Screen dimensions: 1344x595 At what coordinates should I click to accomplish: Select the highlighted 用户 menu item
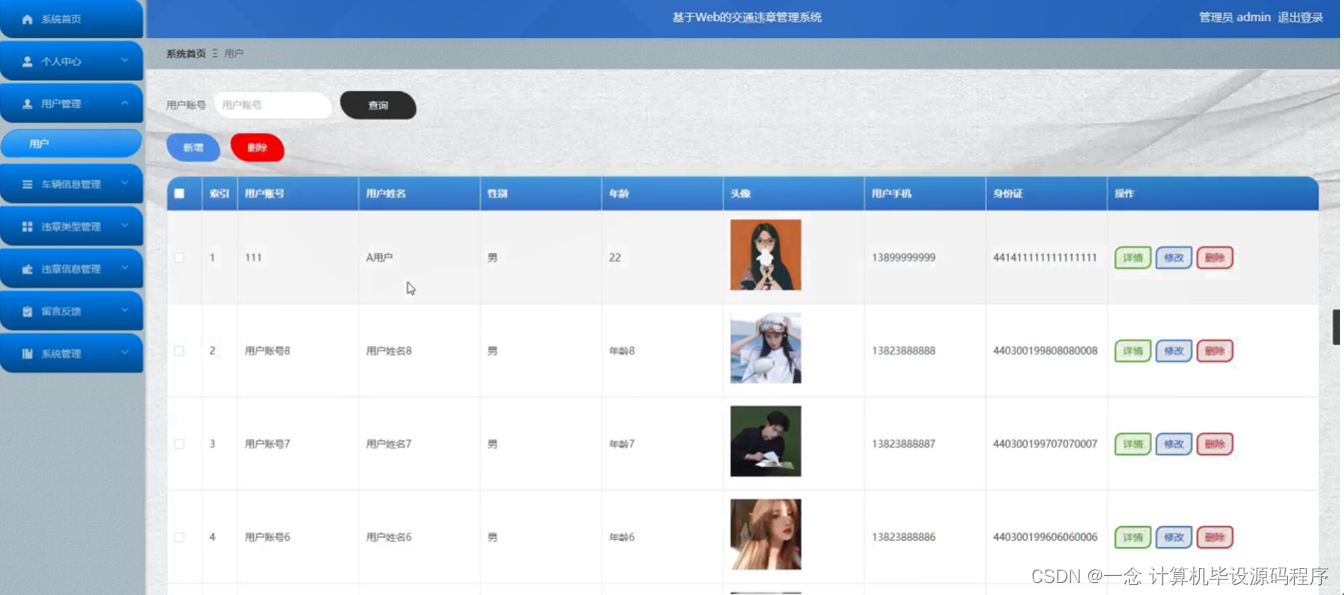point(72,143)
